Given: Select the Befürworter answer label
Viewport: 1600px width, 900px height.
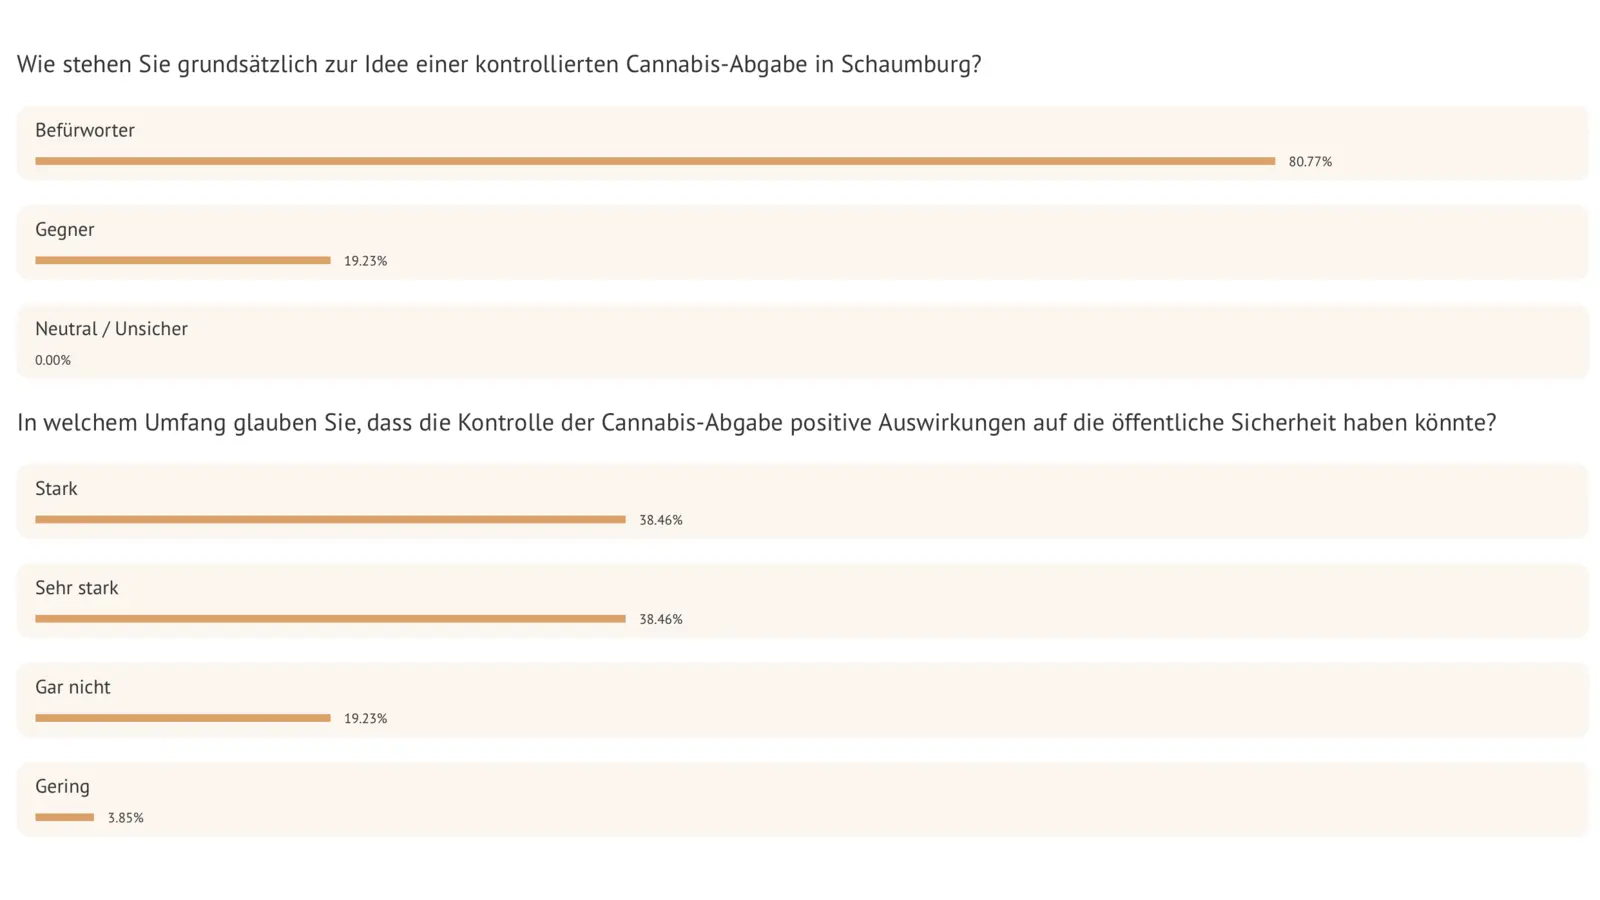Looking at the screenshot, I should [85, 130].
